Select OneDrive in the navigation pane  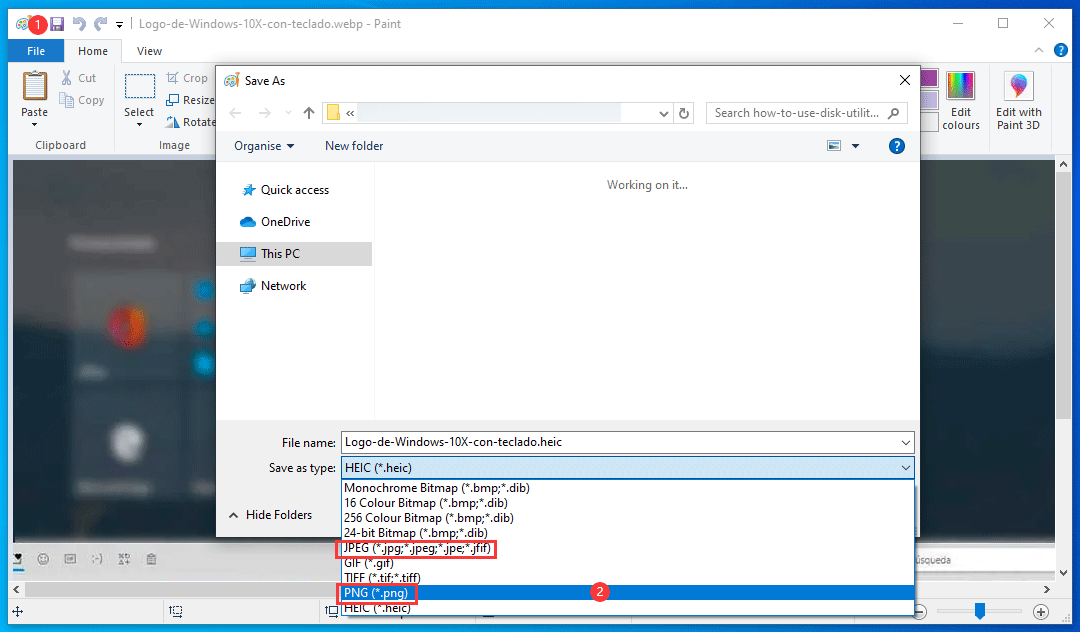285,222
